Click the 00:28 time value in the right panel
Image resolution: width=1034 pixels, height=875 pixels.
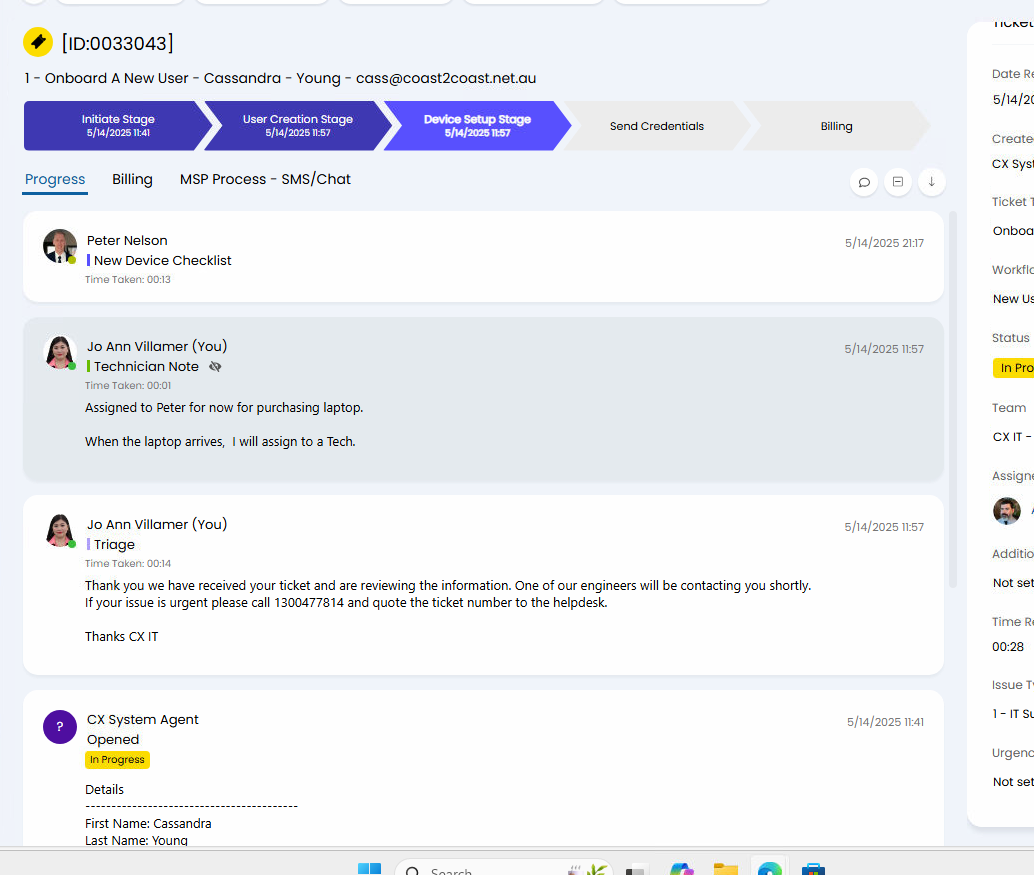[x=1008, y=647]
